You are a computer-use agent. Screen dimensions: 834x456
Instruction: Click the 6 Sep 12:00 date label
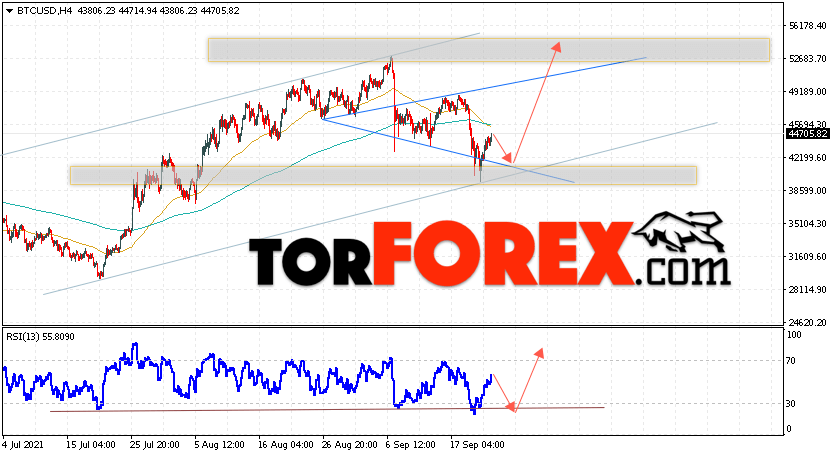click(410, 445)
